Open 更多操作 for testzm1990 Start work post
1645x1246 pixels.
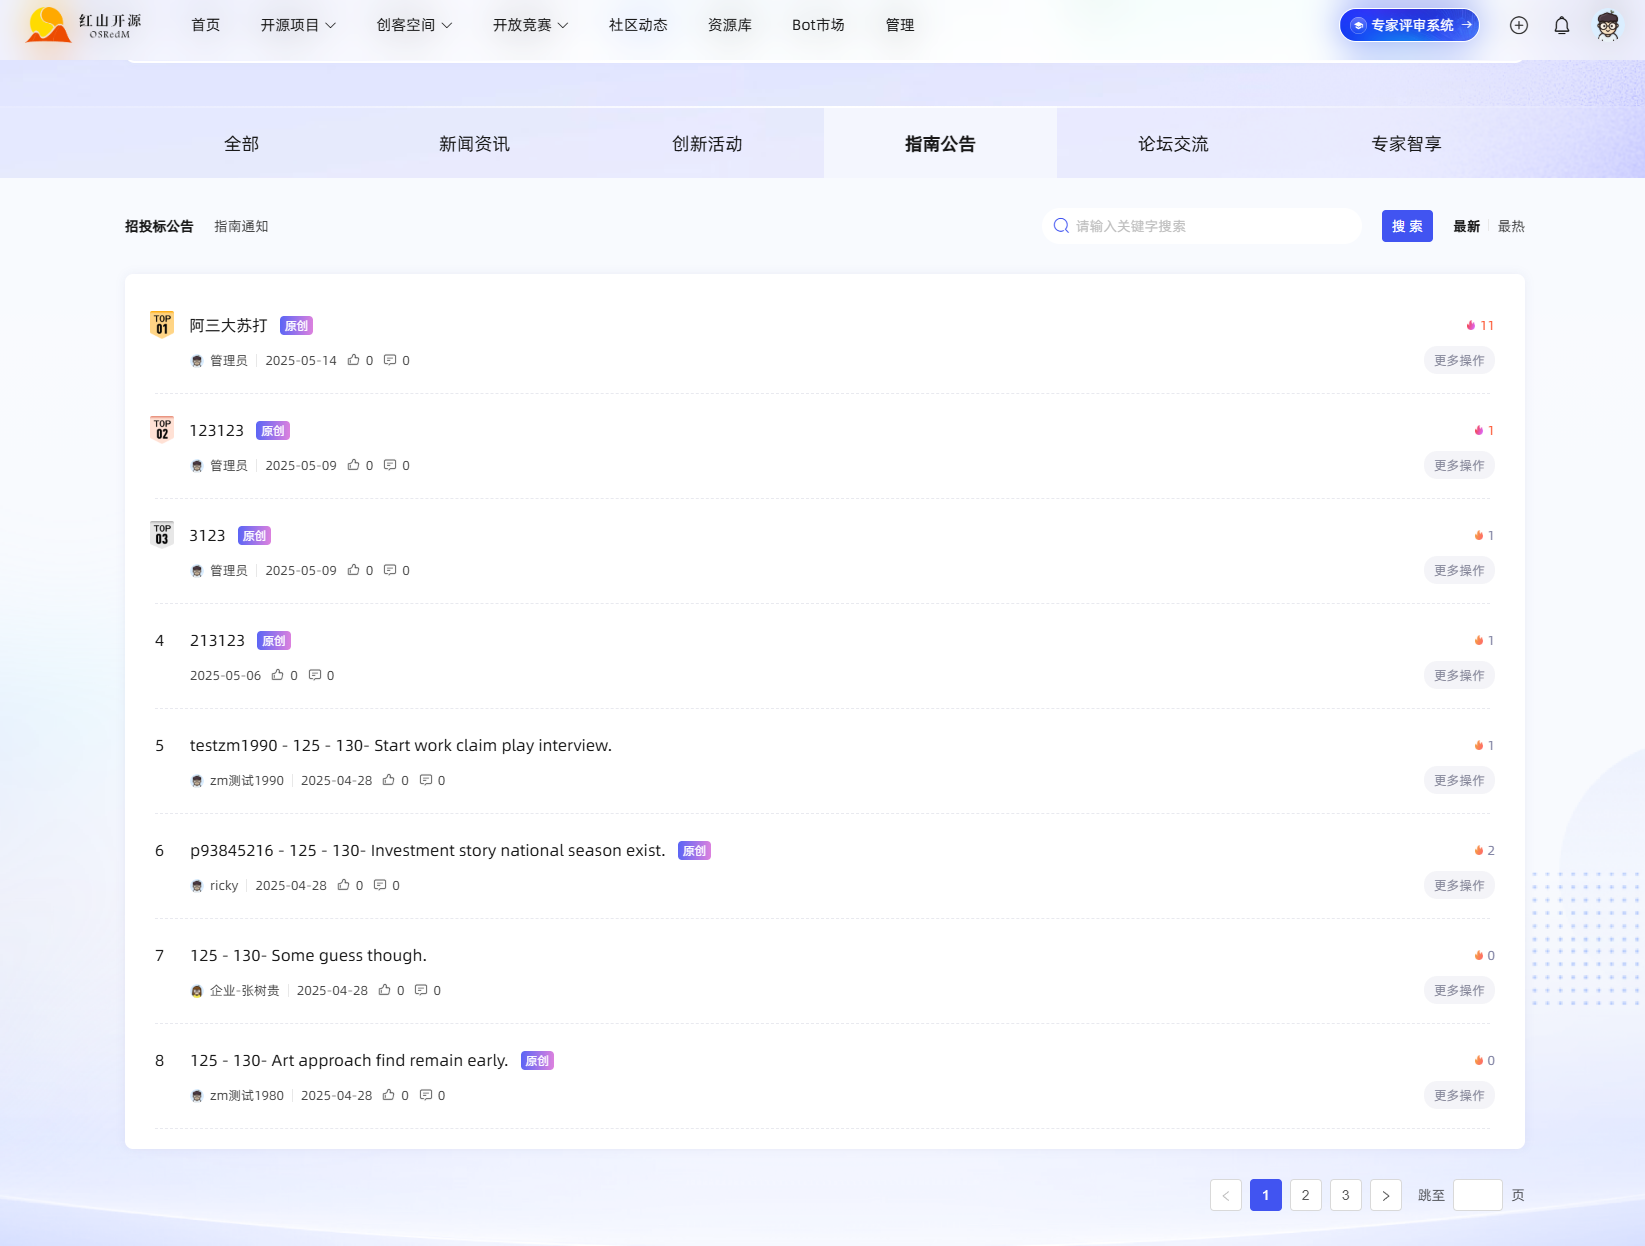(1459, 780)
